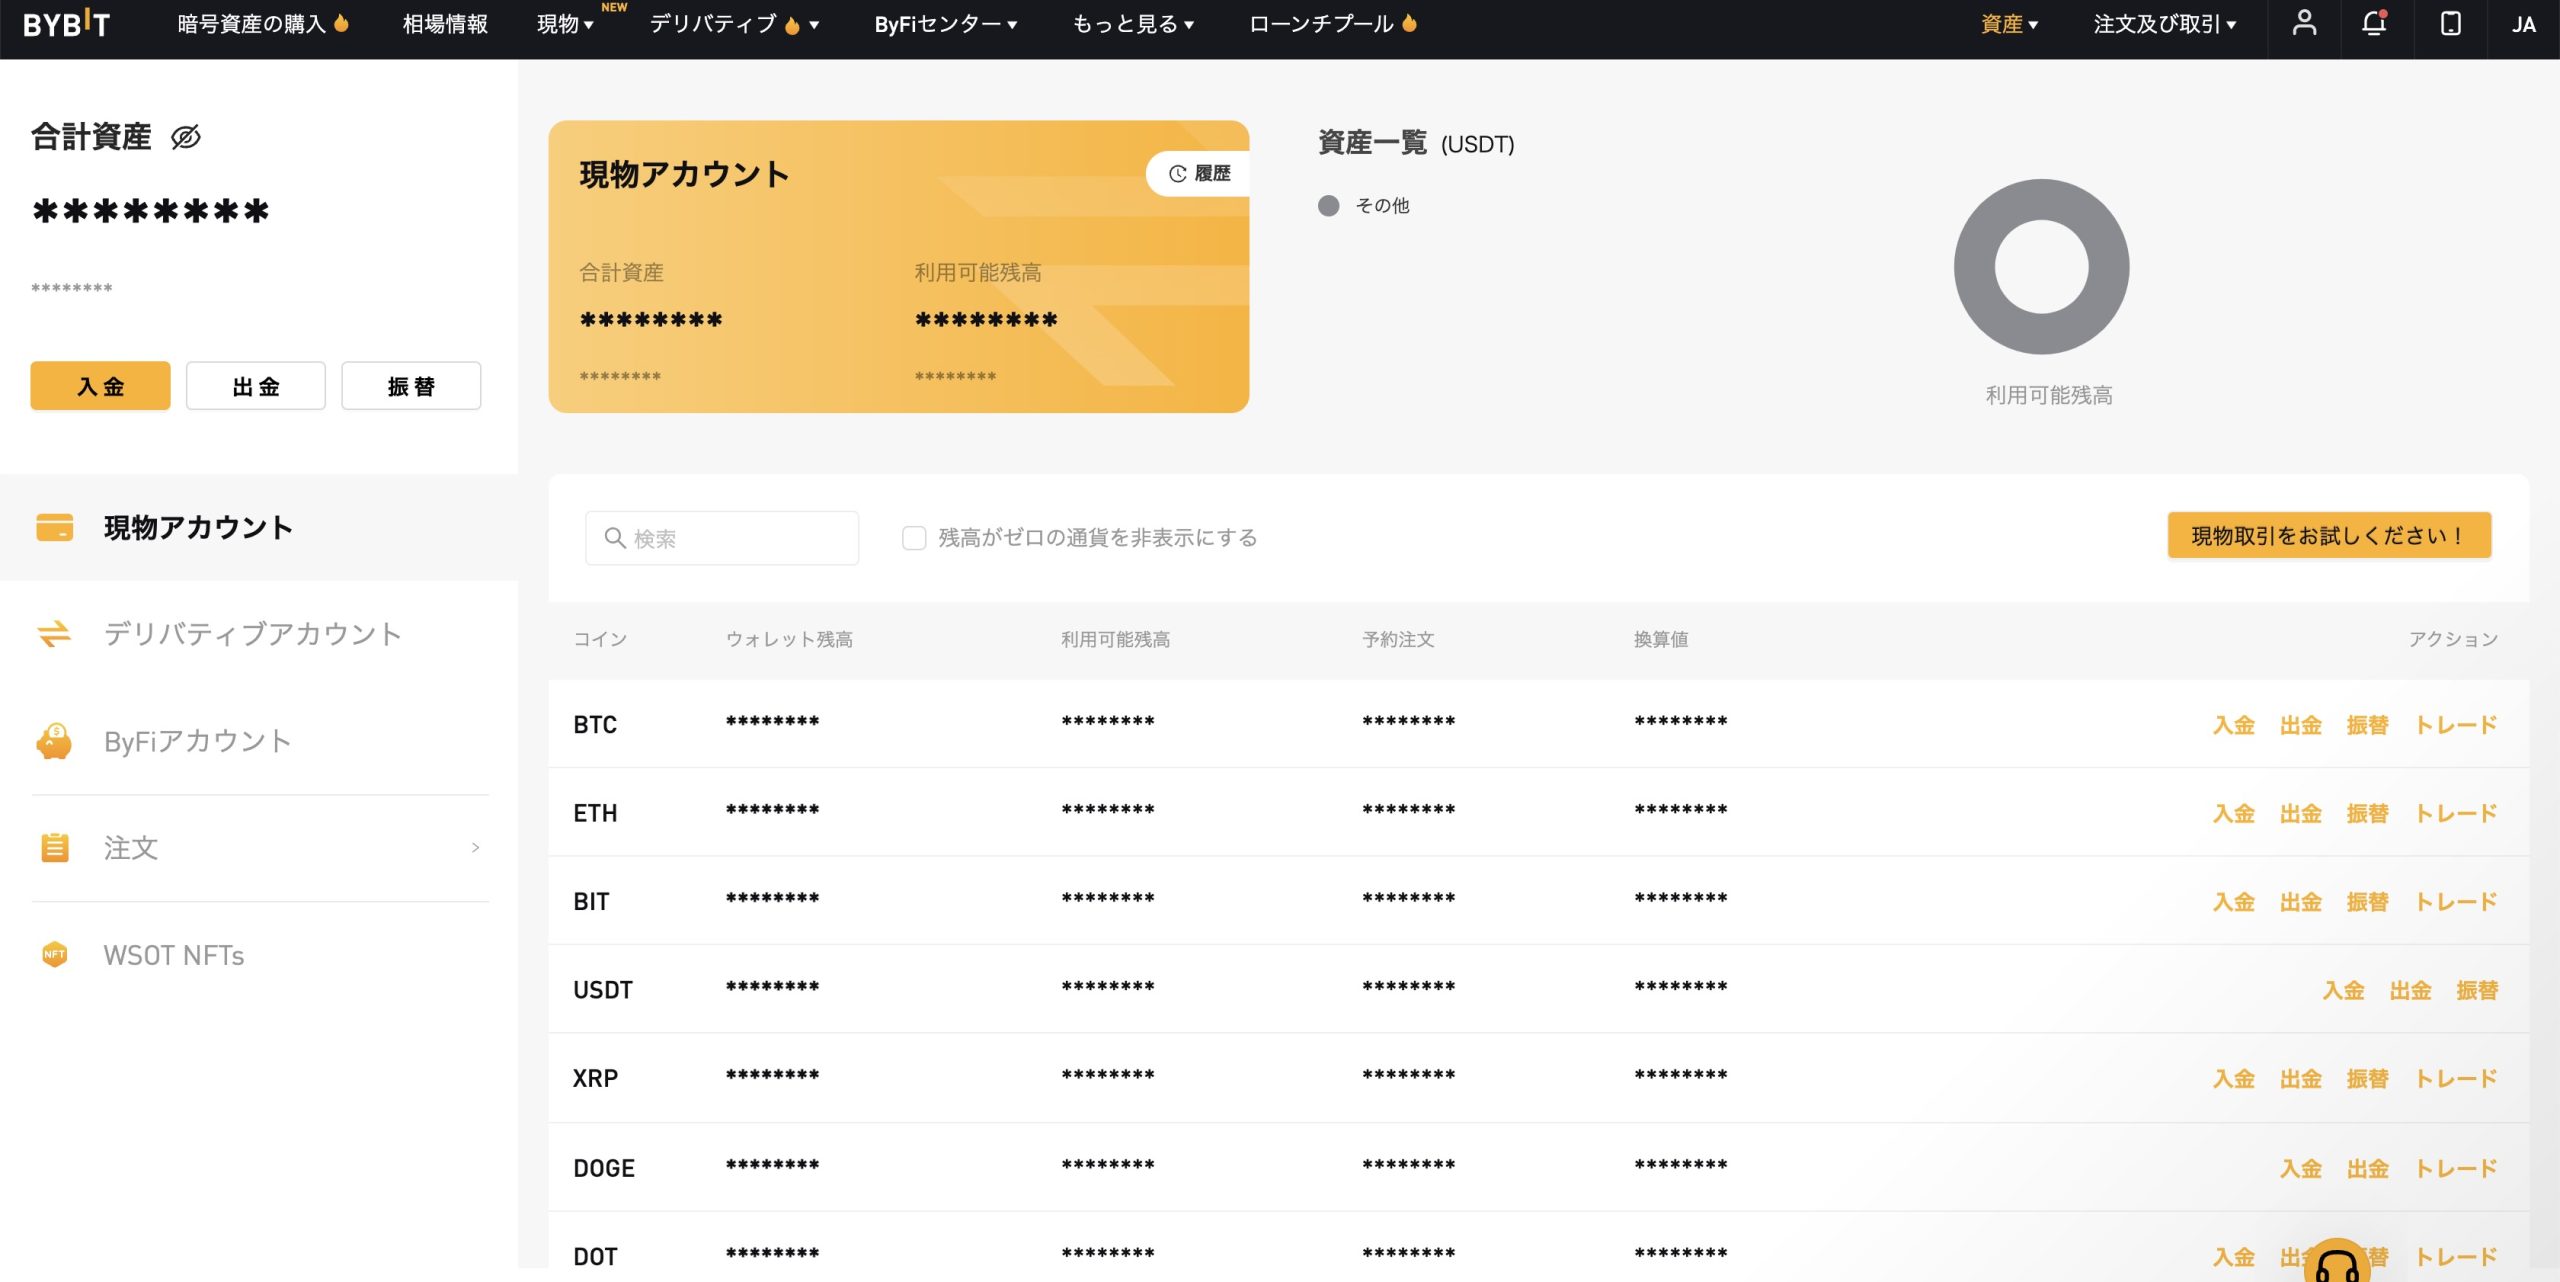This screenshot has height=1282, width=2560.
Task: Open 相場情報 menu item
Action: click(x=445, y=24)
